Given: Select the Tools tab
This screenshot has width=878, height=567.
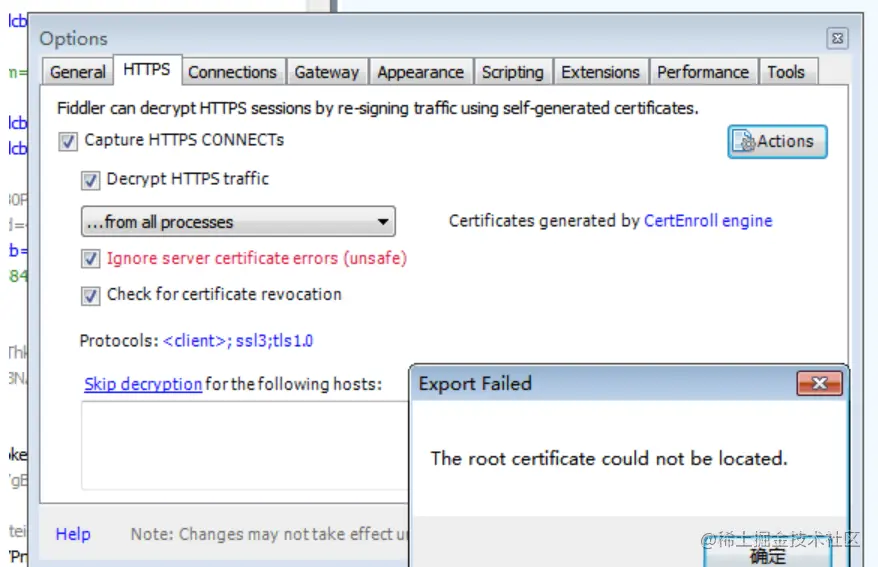Looking at the screenshot, I should coord(786,72).
